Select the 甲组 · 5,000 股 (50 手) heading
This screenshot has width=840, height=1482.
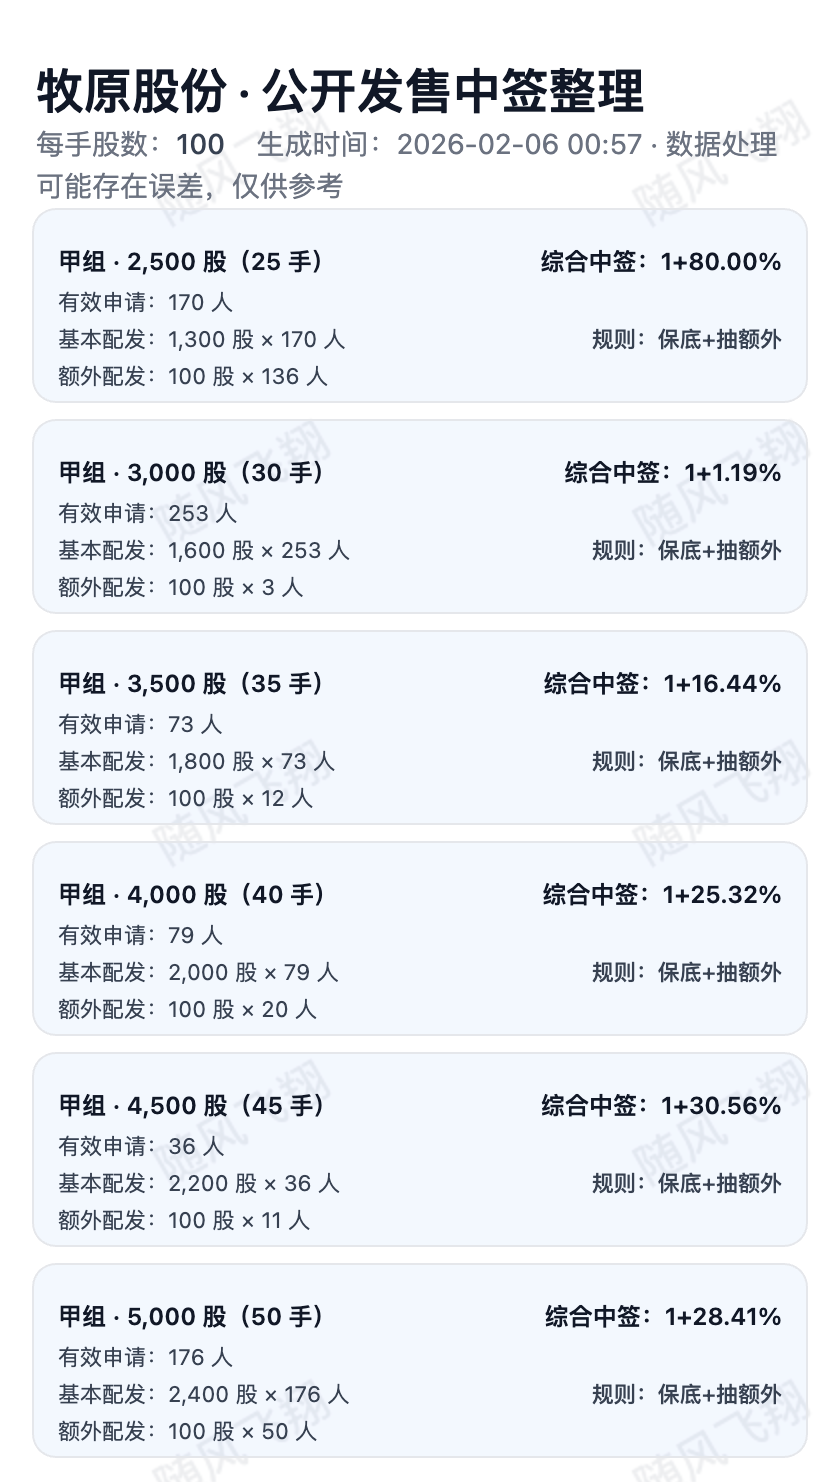(x=192, y=1317)
